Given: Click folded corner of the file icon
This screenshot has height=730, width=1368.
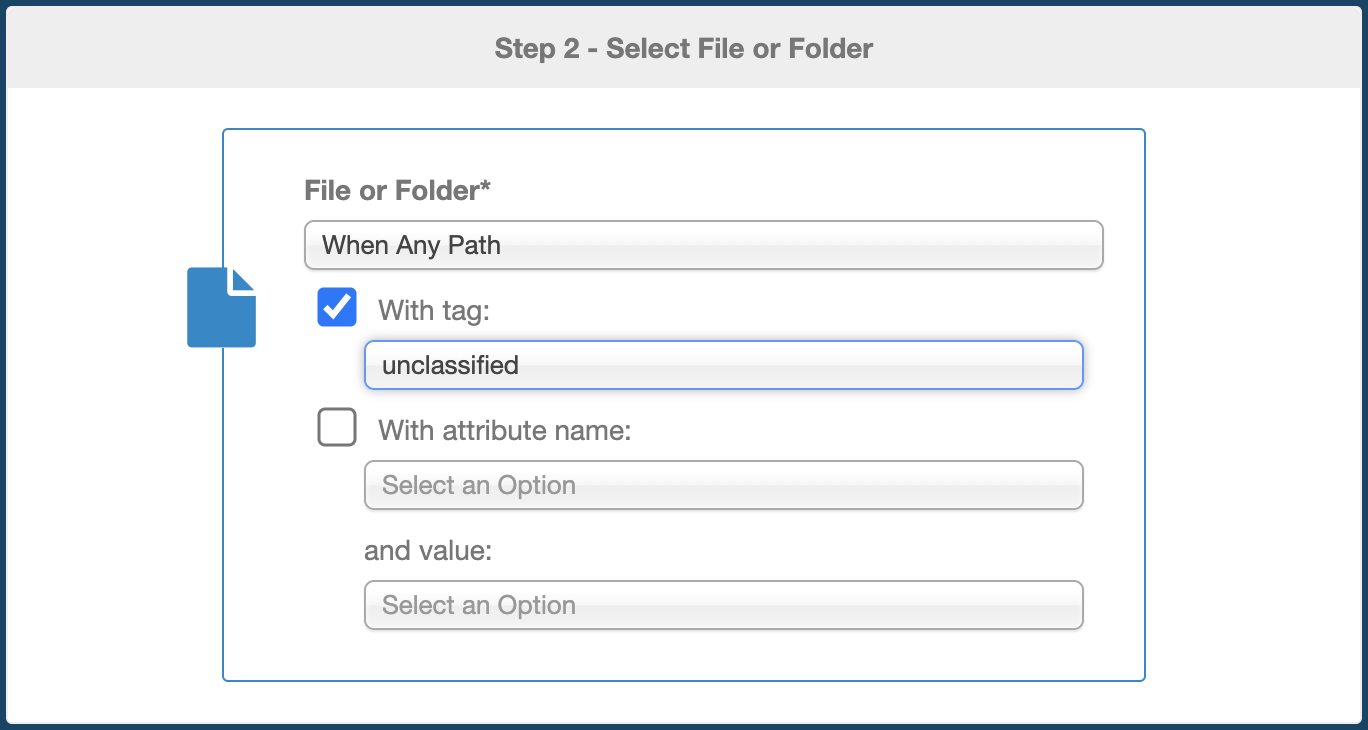Looking at the screenshot, I should [244, 280].
